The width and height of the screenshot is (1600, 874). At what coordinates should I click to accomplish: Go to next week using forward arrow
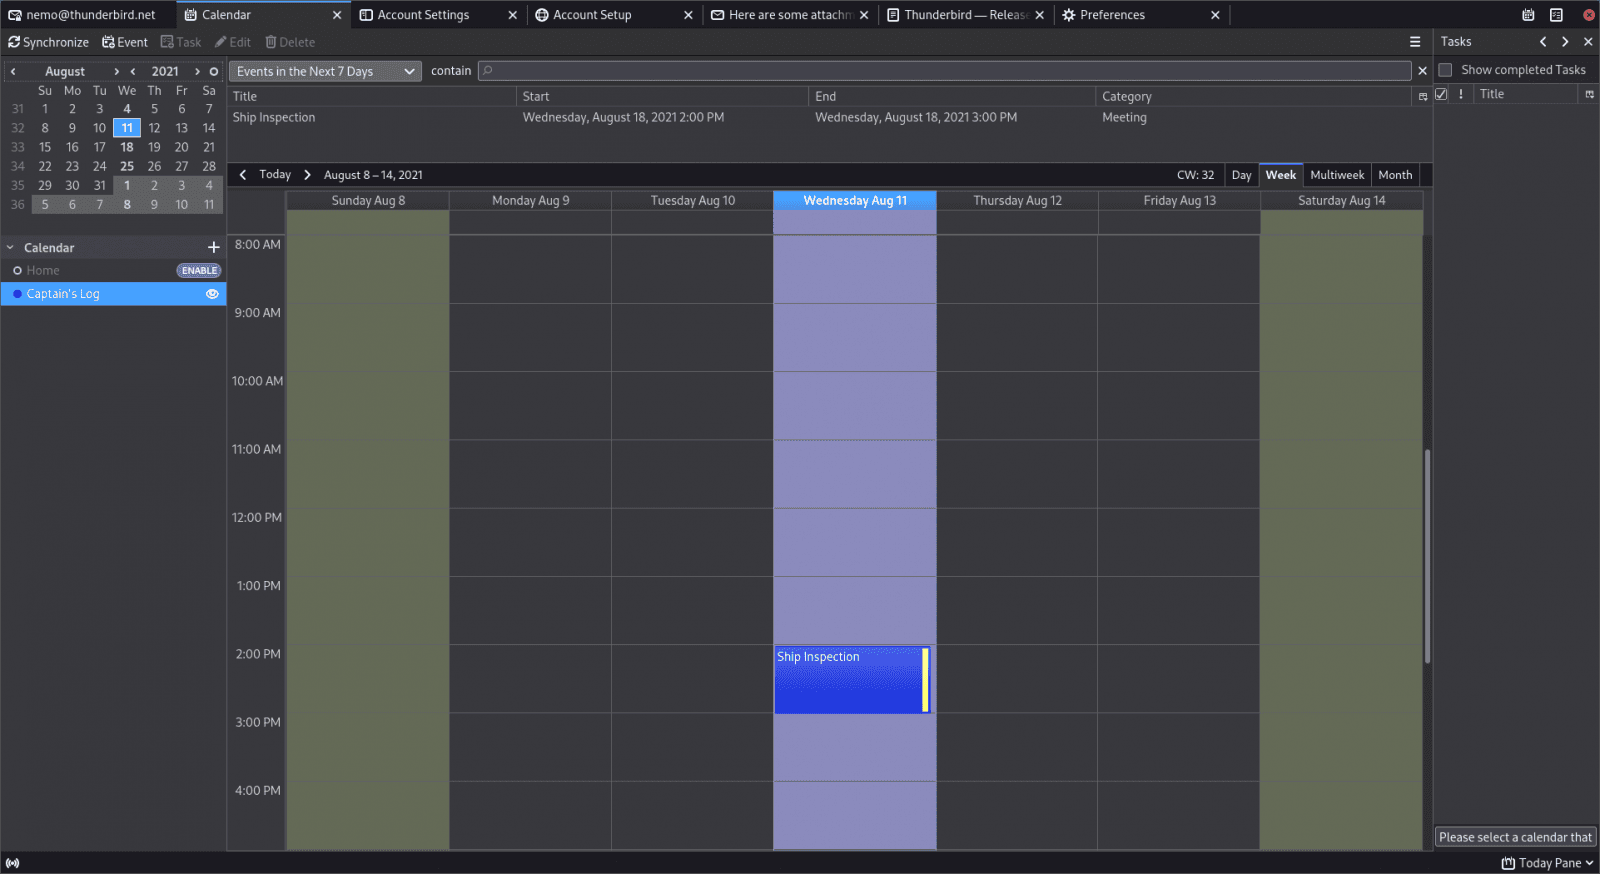[307, 175]
